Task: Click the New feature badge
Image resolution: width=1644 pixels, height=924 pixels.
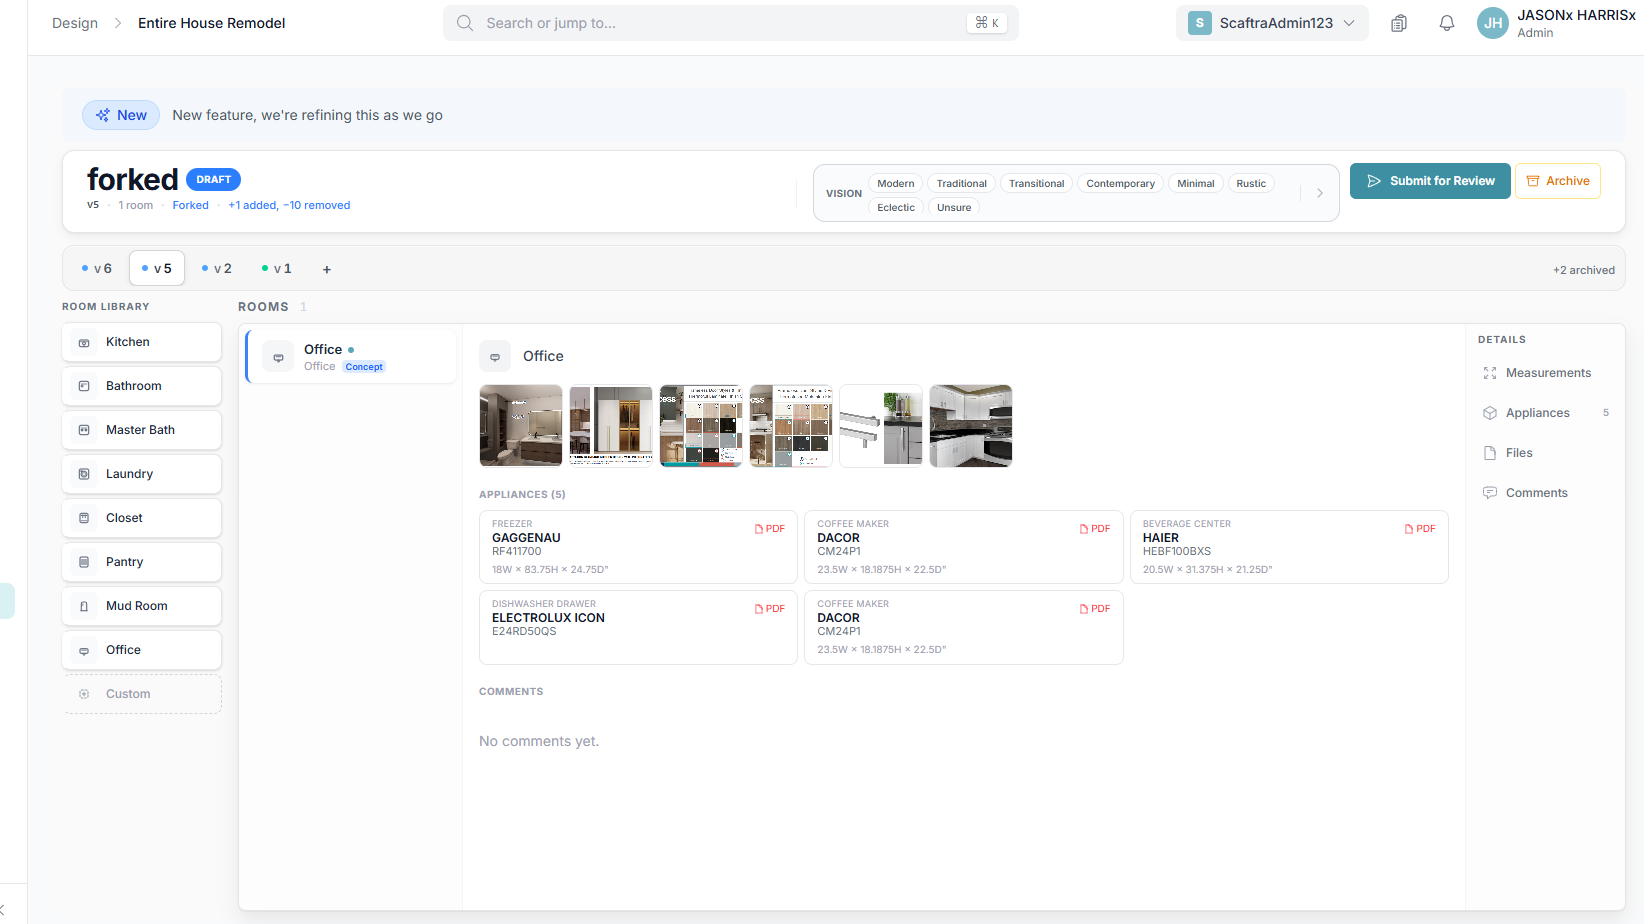Action: point(121,115)
